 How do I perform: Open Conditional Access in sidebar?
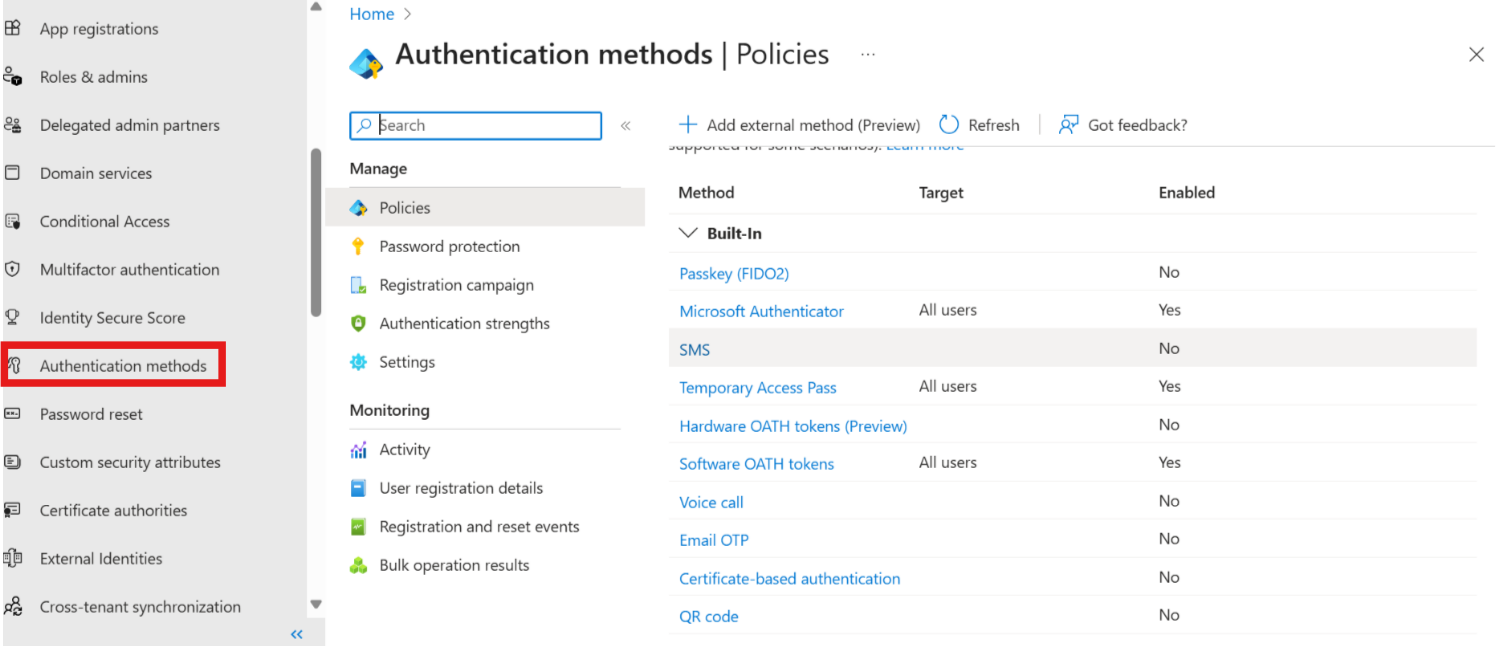(104, 222)
